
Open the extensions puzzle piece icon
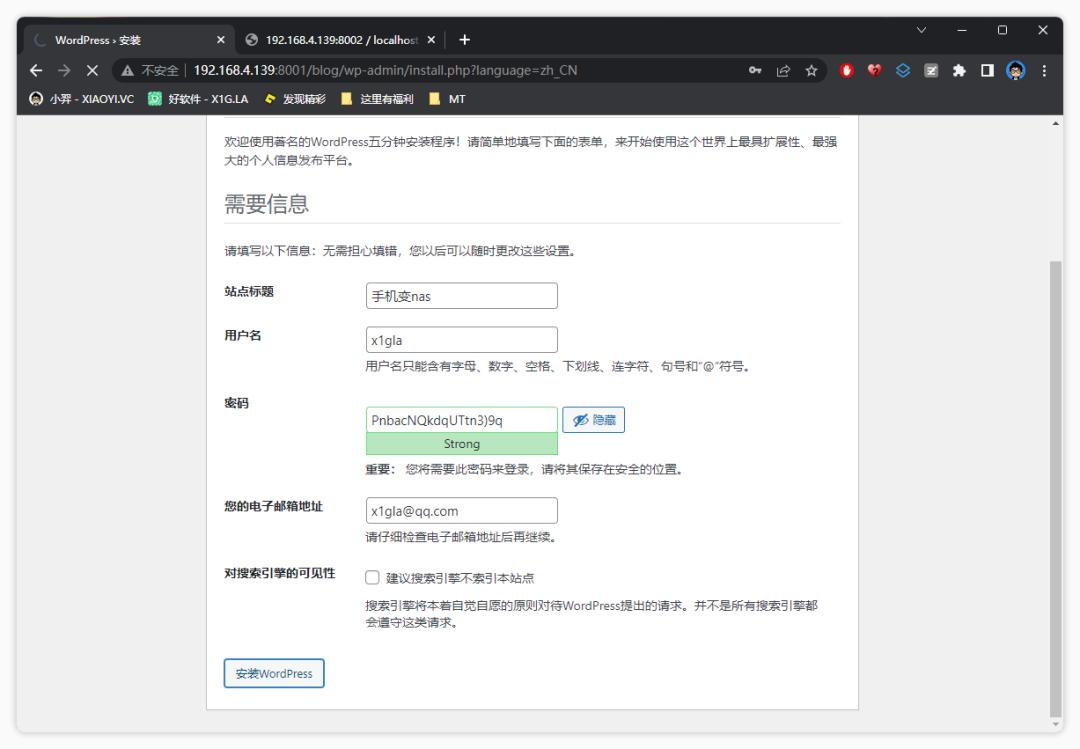[x=958, y=70]
